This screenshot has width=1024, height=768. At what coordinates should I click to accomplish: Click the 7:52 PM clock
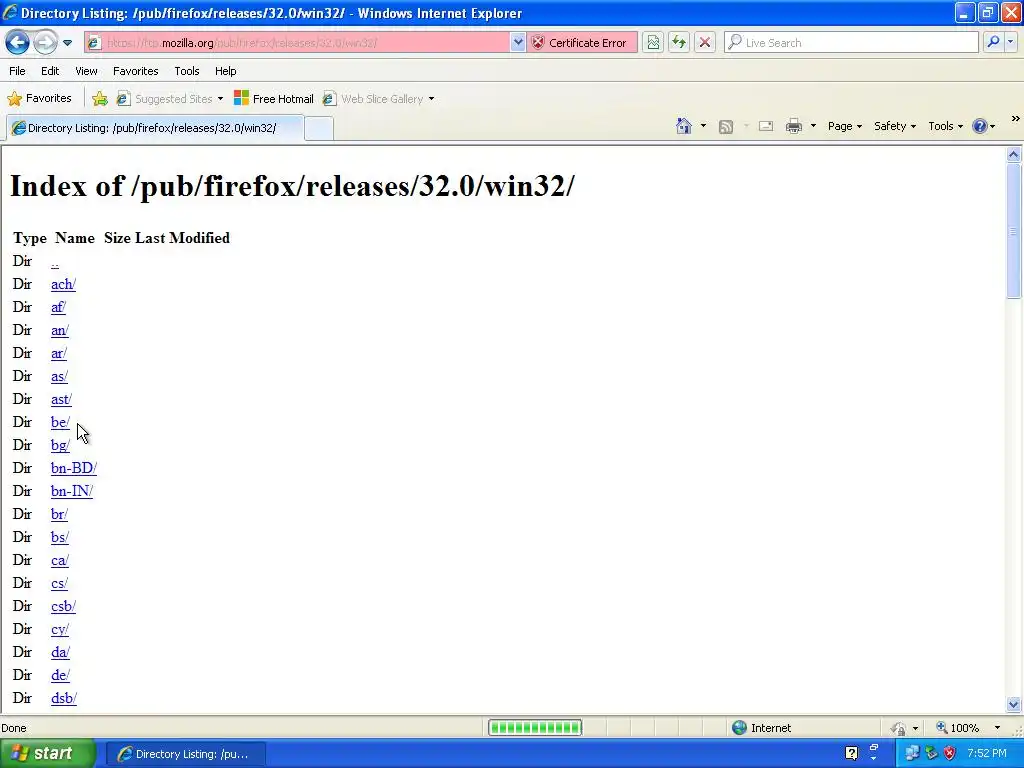987,754
